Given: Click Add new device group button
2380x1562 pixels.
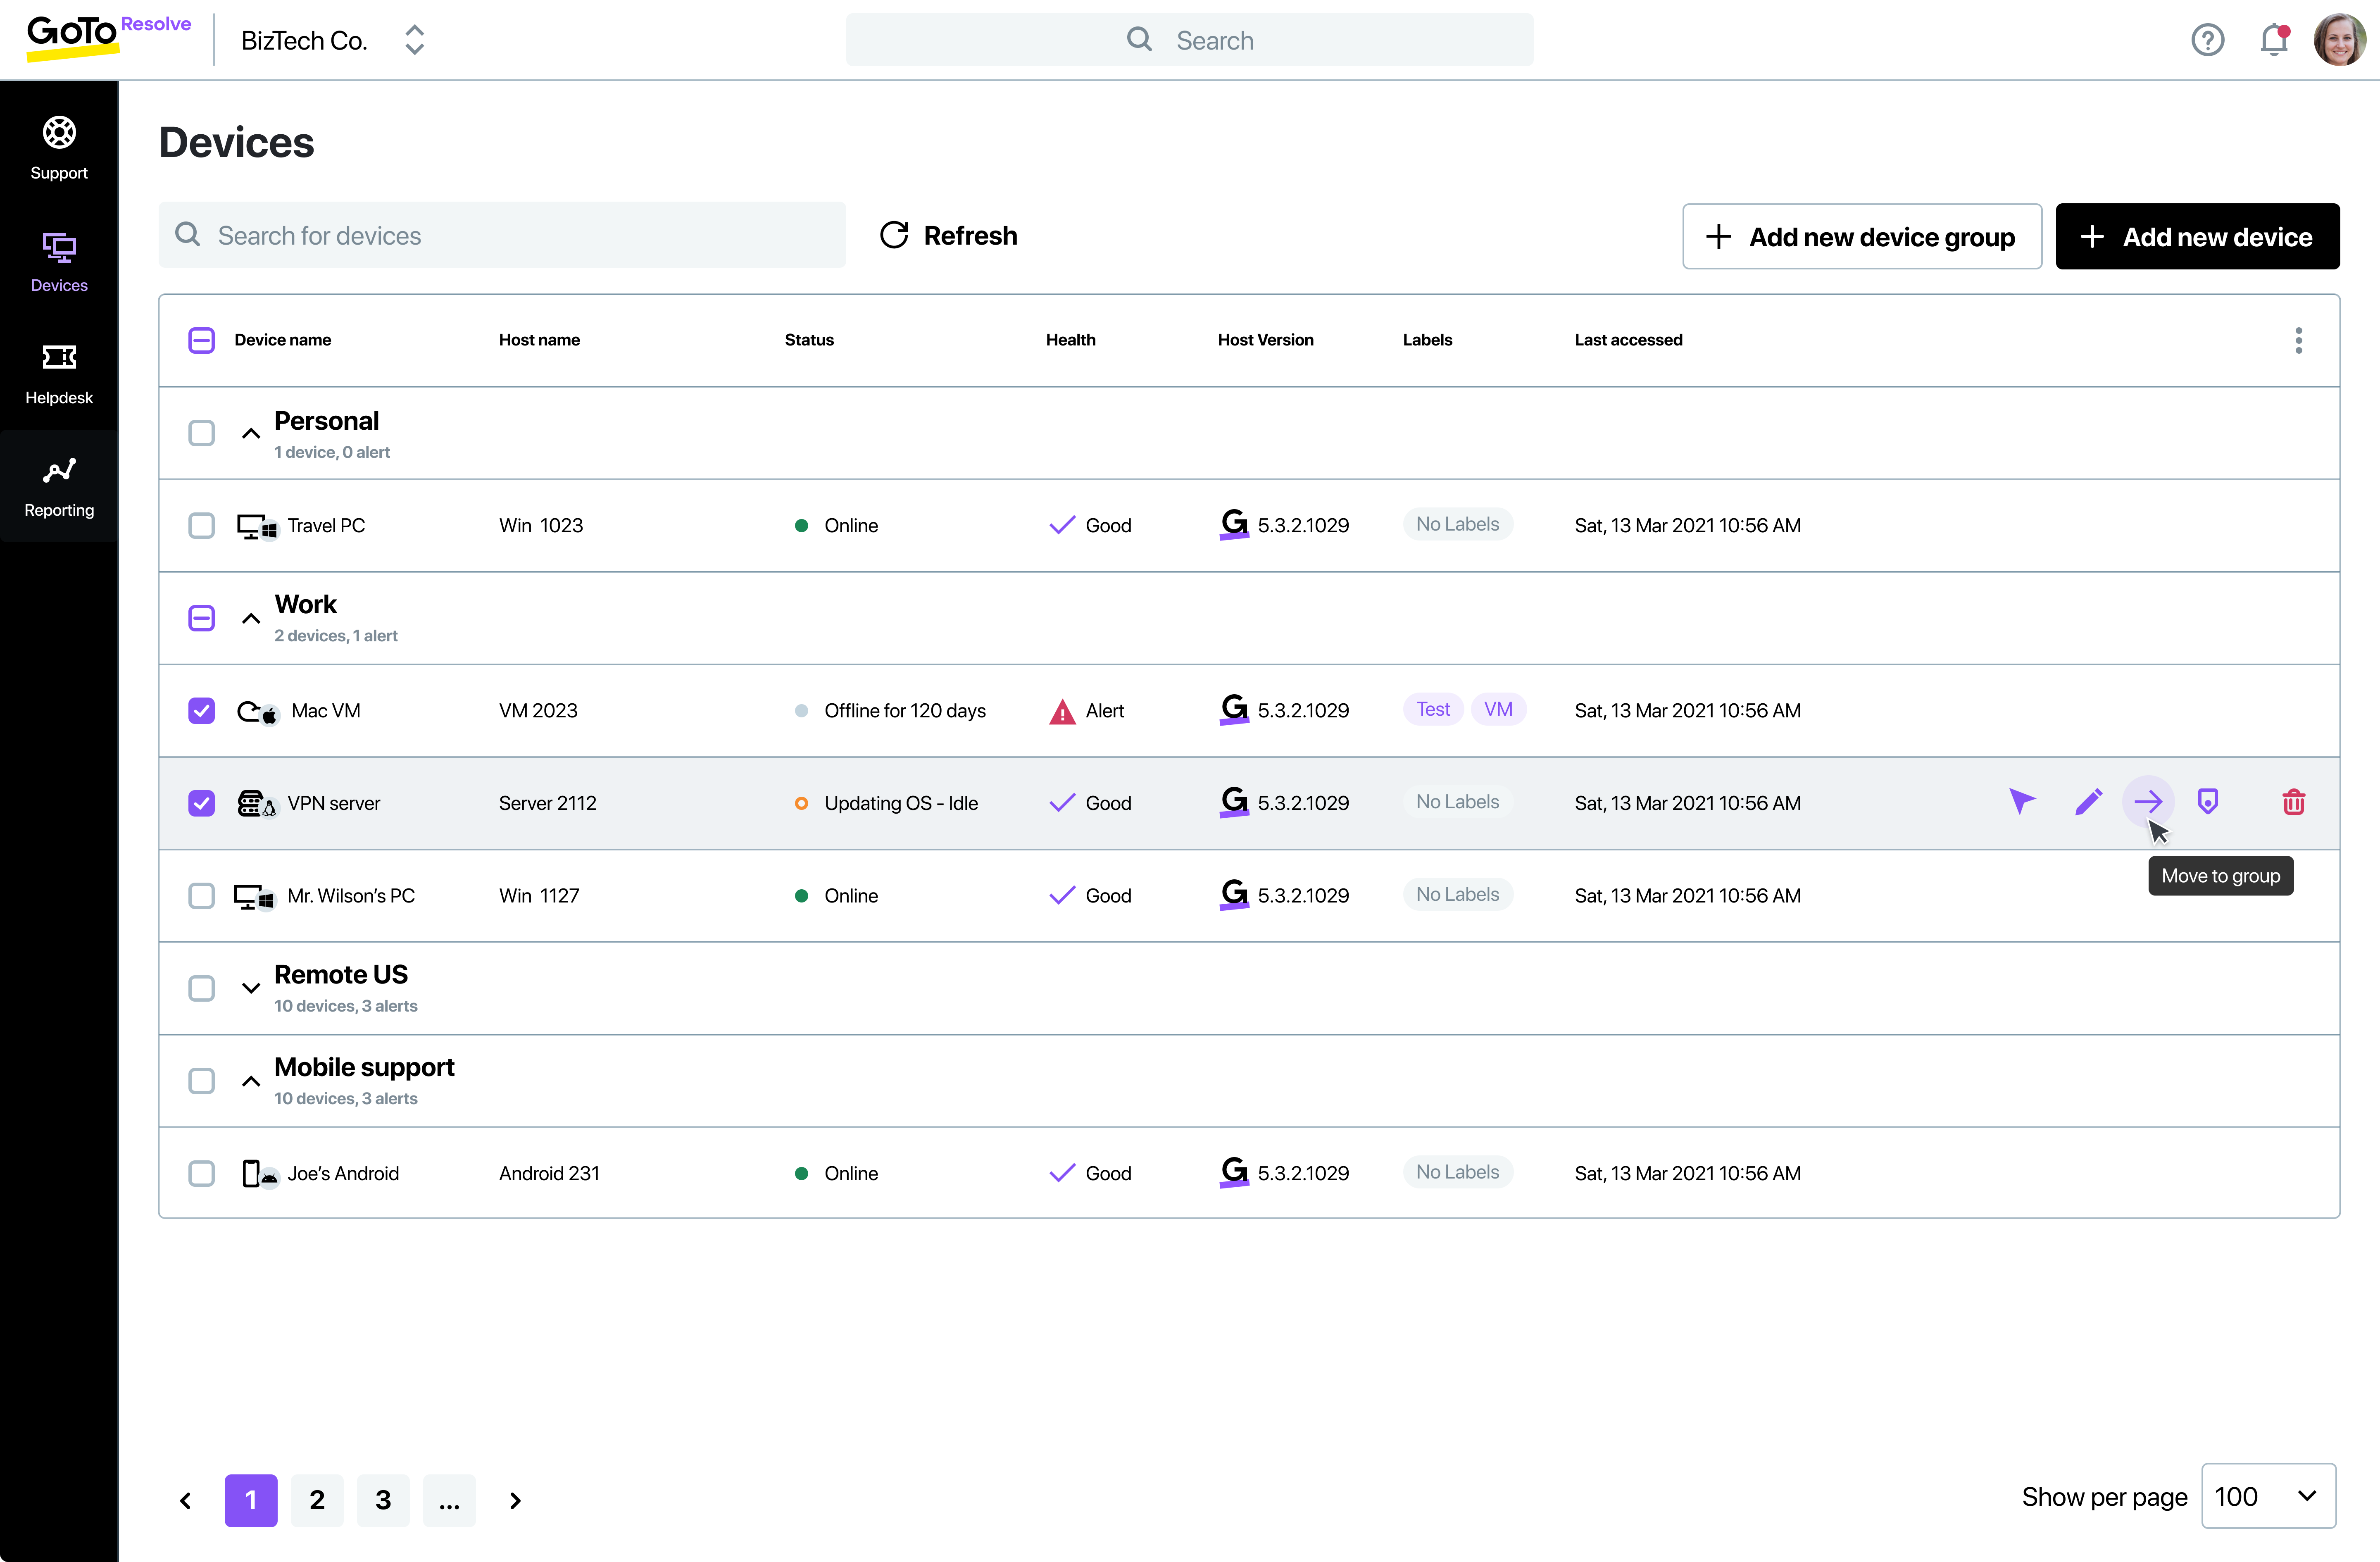Looking at the screenshot, I should pyautogui.click(x=1861, y=237).
